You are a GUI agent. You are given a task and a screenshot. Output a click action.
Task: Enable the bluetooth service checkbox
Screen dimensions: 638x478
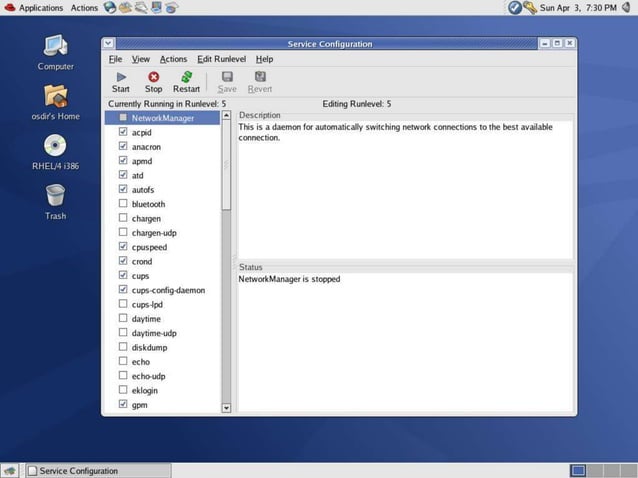click(123, 203)
